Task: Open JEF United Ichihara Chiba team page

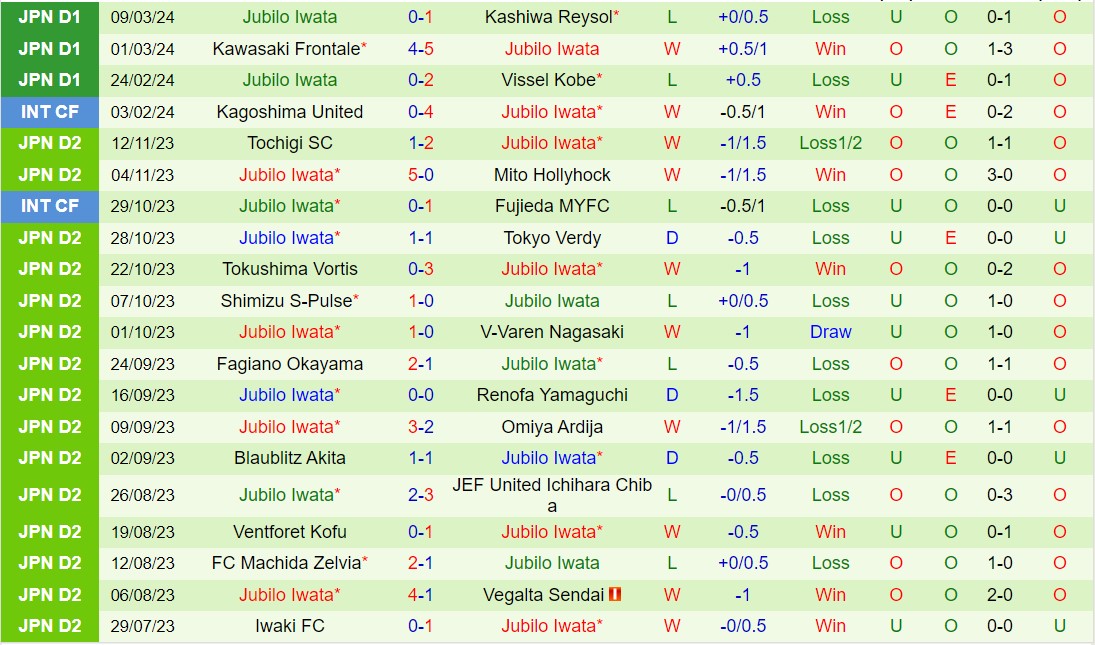Action: (552, 494)
